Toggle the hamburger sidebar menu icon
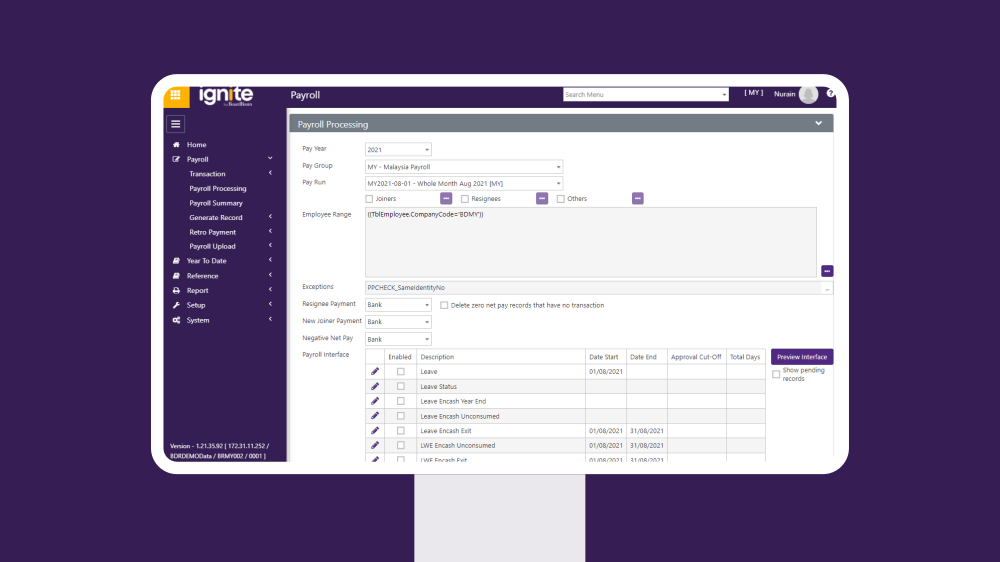1000x562 pixels. click(176, 124)
